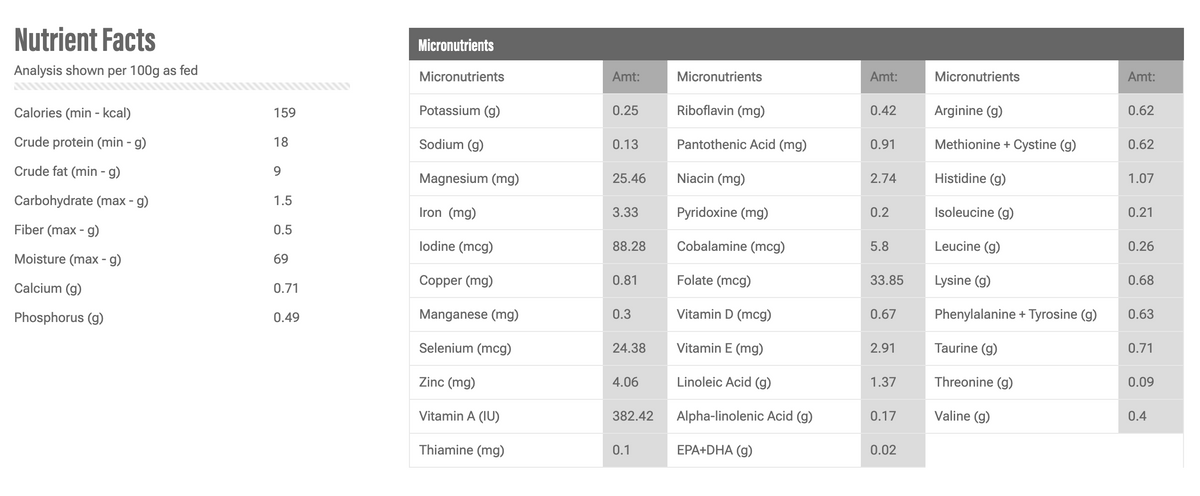
Task: Click the Moisture (max - g) value 69
Action: coord(281,259)
